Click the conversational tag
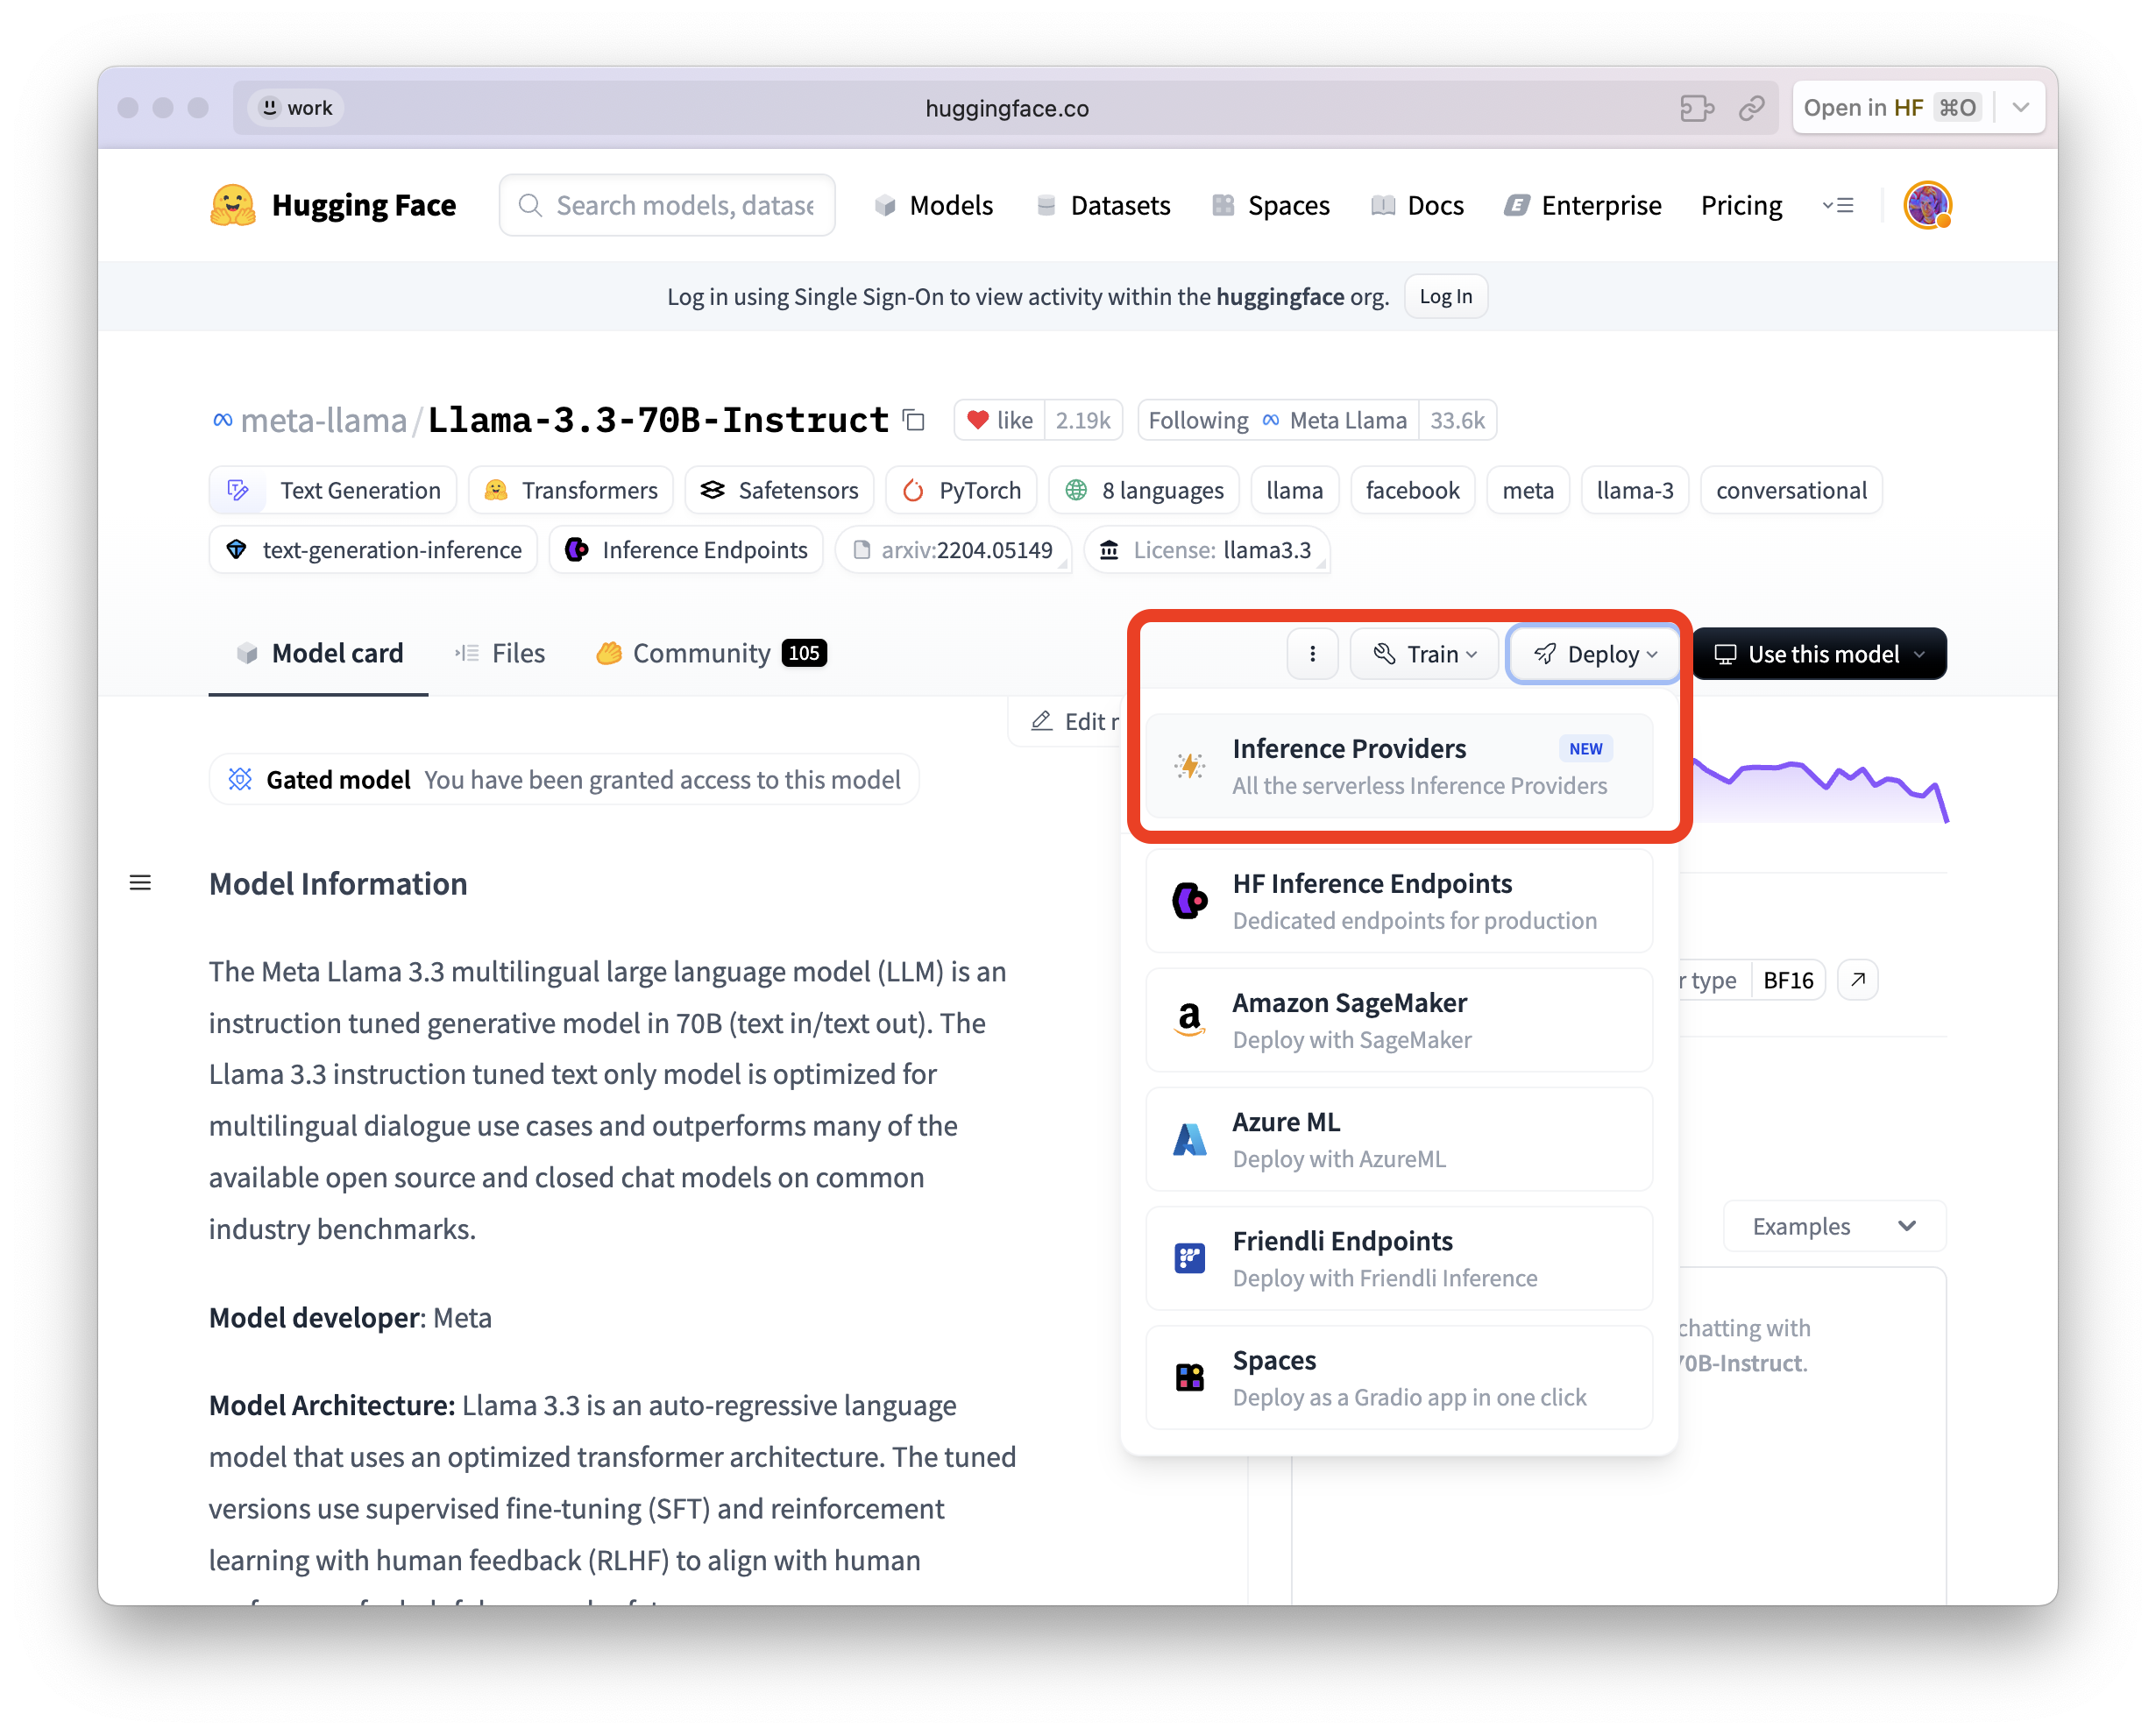2156x1735 pixels. click(x=1791, y=490)
